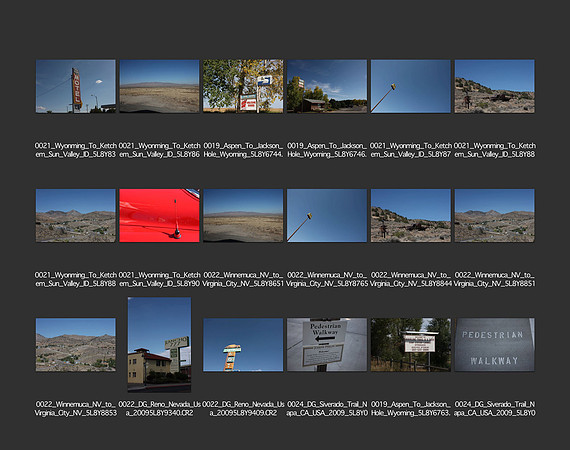Click file name ending Hole_Wyoming_5L8Y6746
Screen dimensions: 570x450
(x=327, y=150)
